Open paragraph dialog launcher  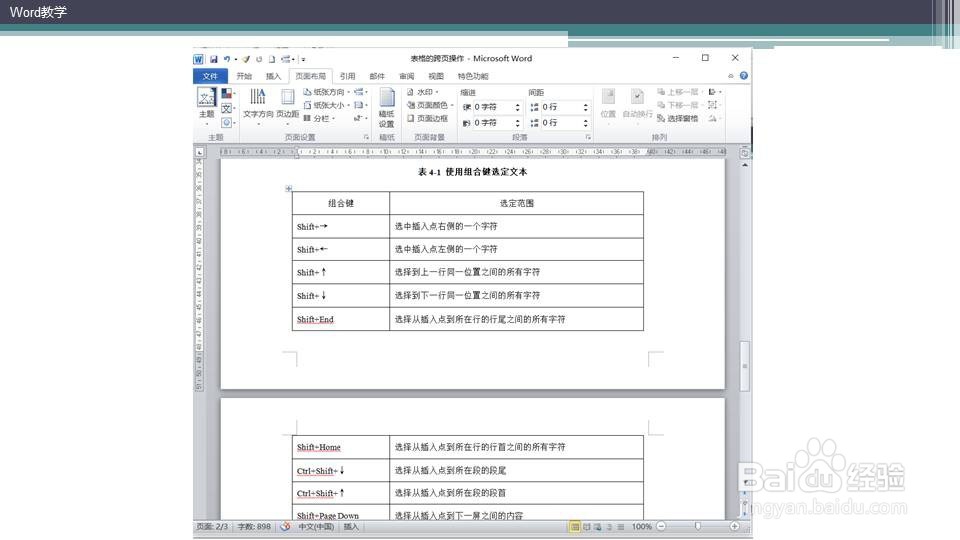[x=588, y=137]
